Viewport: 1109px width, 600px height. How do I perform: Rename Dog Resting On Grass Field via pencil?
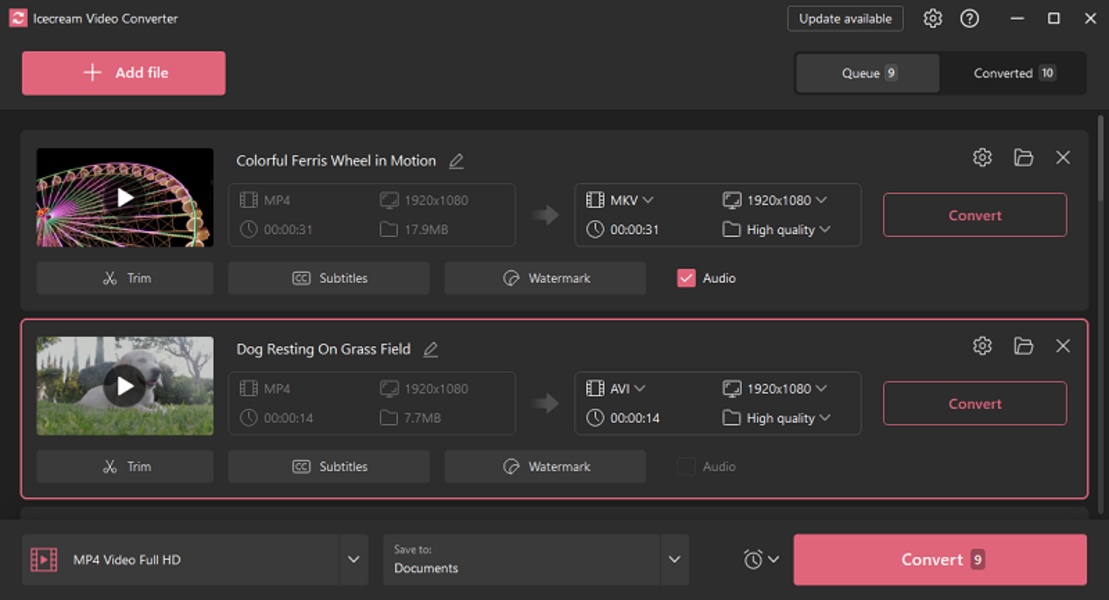[x=431, y=350]
